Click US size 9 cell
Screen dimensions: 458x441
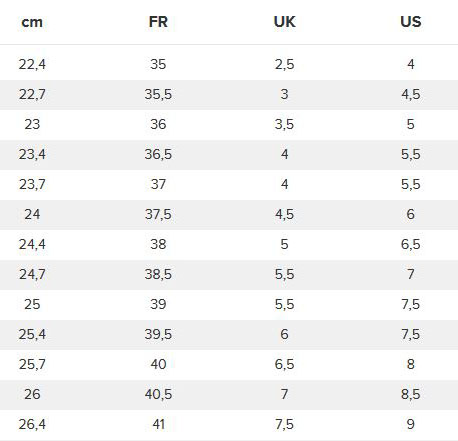click(411, 424)
